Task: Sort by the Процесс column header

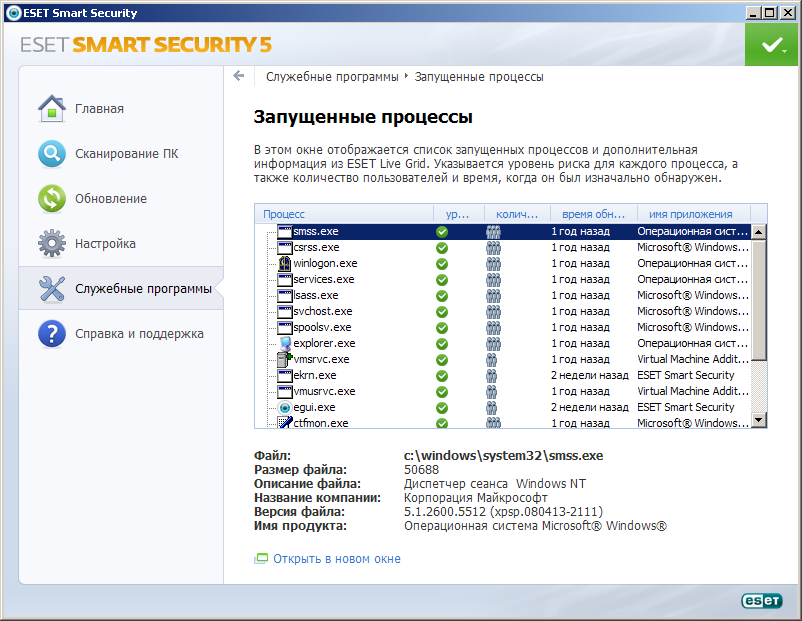Action: [x=344, y=214]
